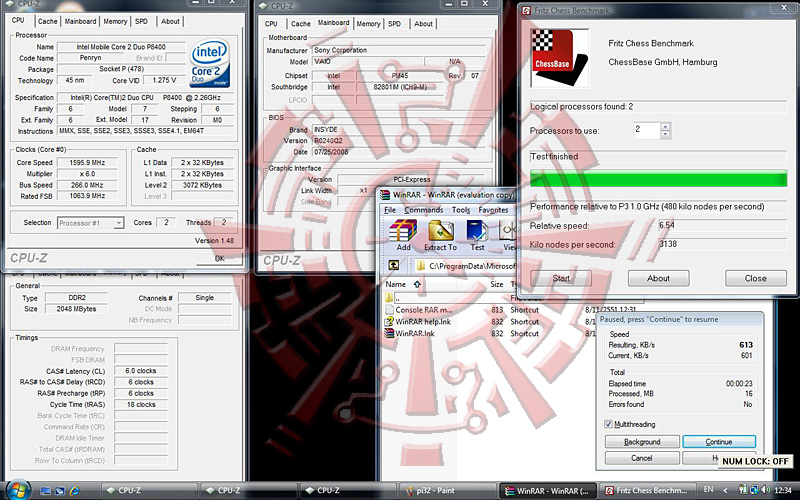Open the Cache tab in first CPU-Z window
The height and width of the screenshot is (500, 800).
(47, 21)
